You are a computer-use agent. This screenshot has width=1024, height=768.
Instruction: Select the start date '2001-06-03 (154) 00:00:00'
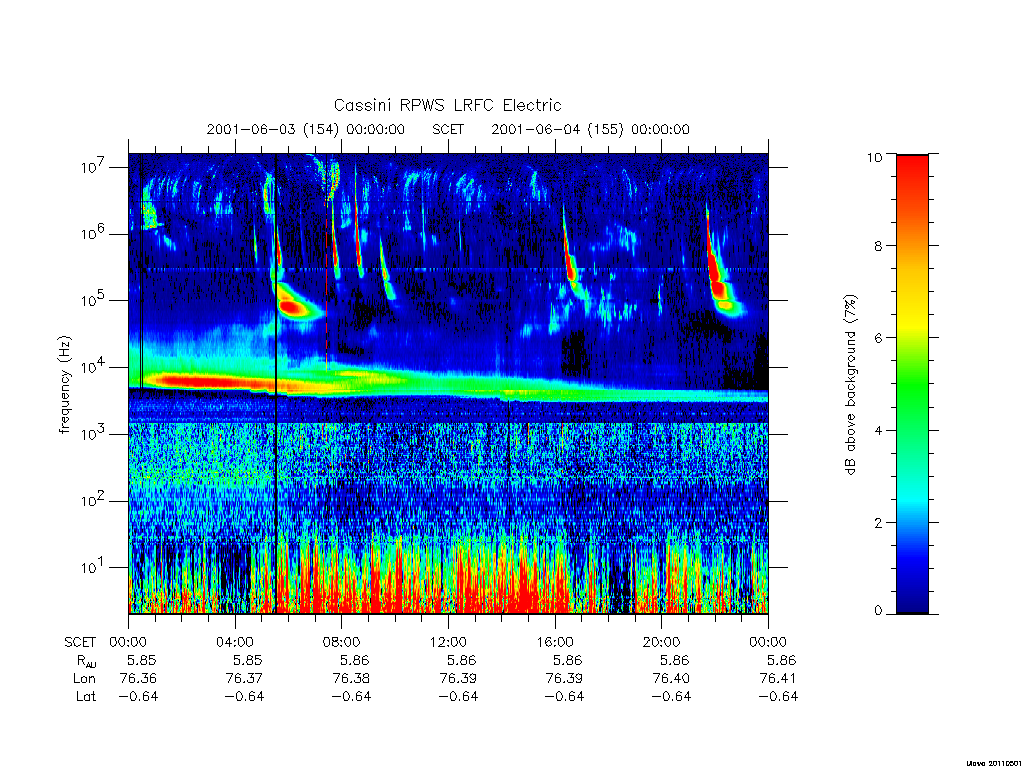pos(306,129)
